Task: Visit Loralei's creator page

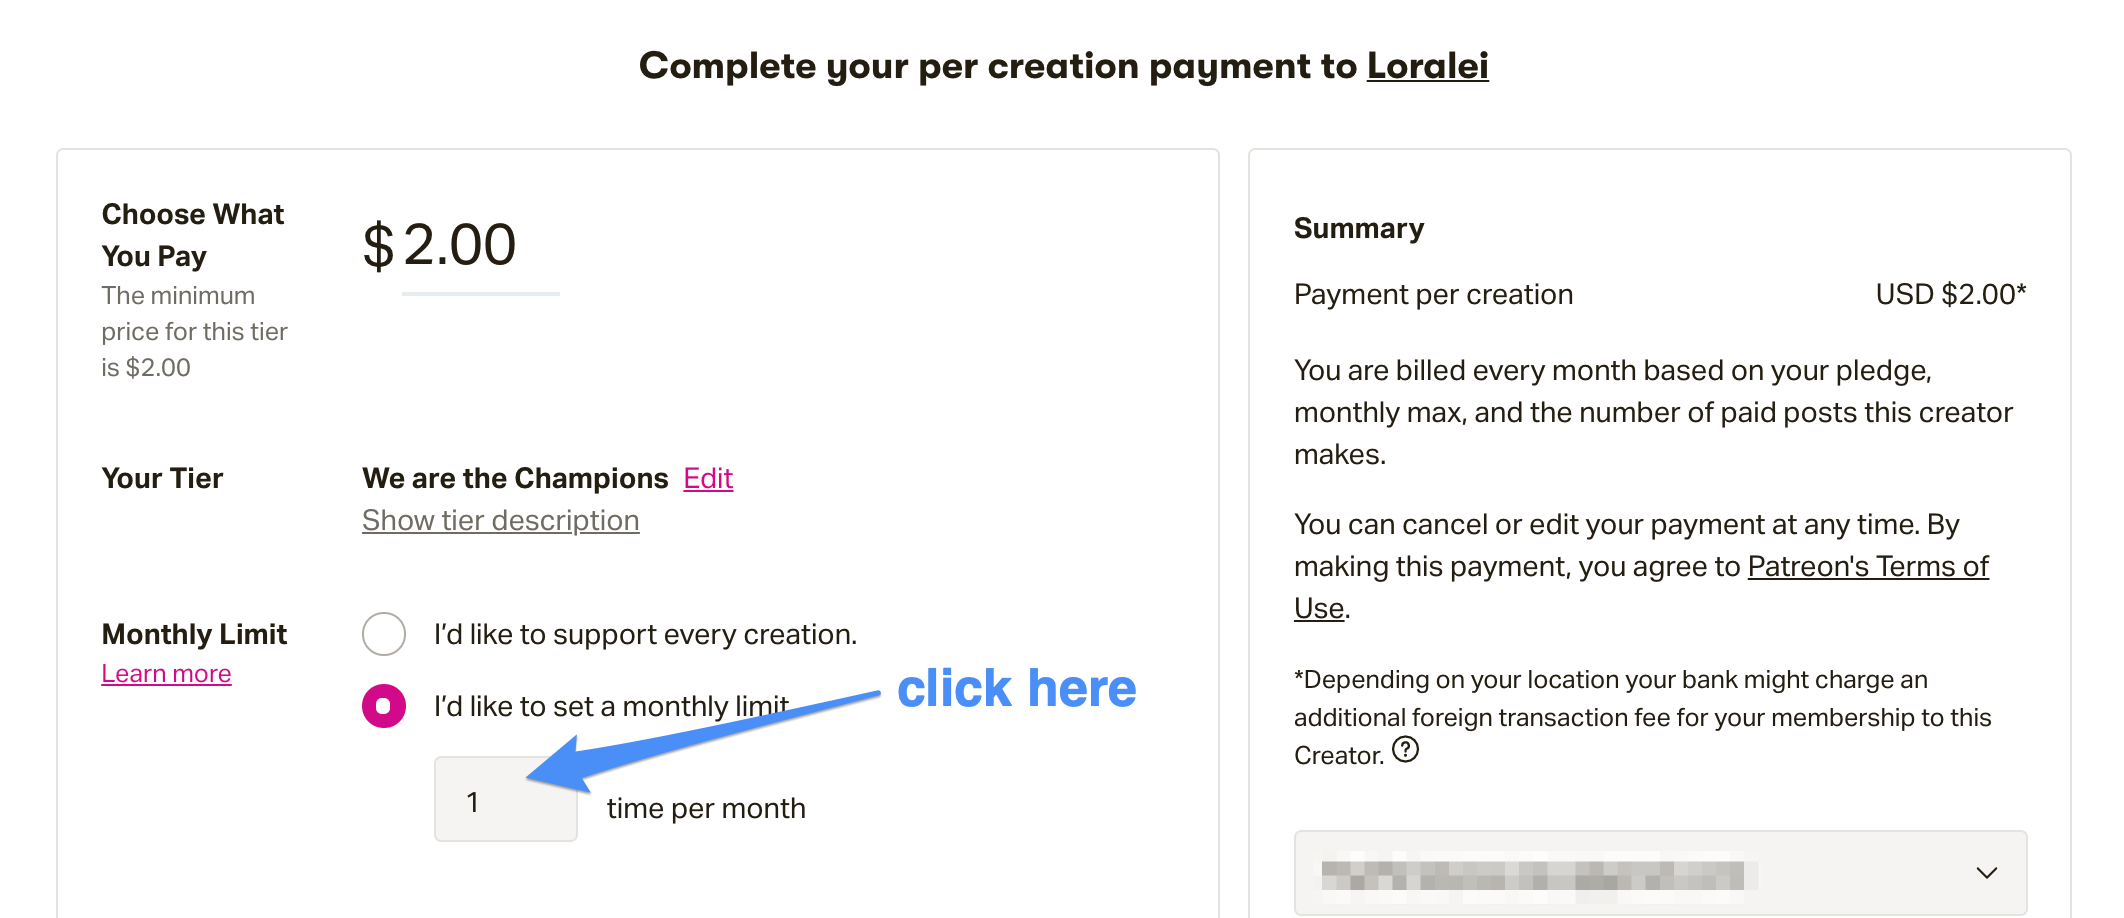Action: pos(1427,65)
